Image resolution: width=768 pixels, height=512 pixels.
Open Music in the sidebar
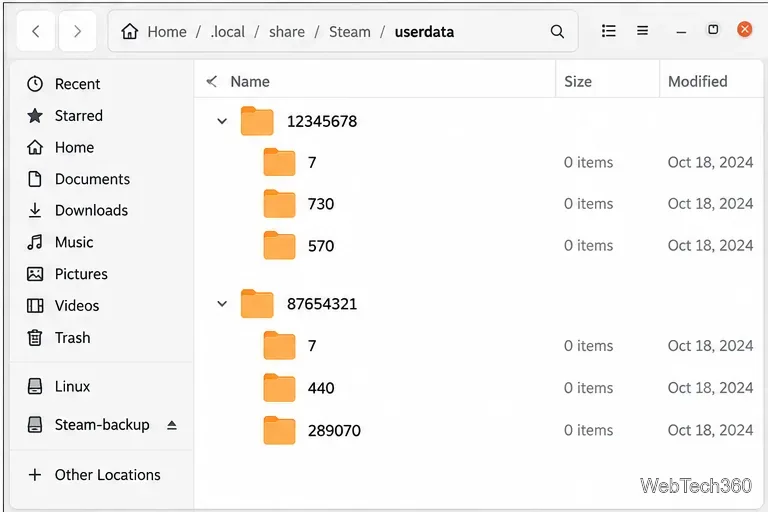(x=74, y=242)
